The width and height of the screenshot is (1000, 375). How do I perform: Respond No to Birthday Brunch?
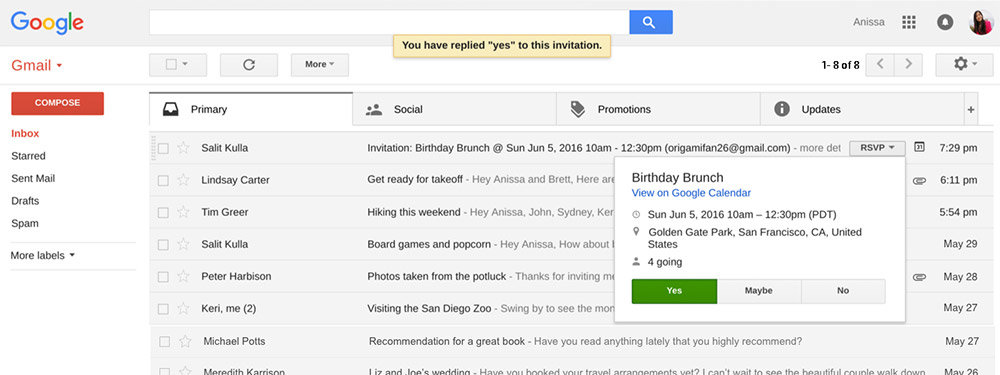(x=843, y=291)
